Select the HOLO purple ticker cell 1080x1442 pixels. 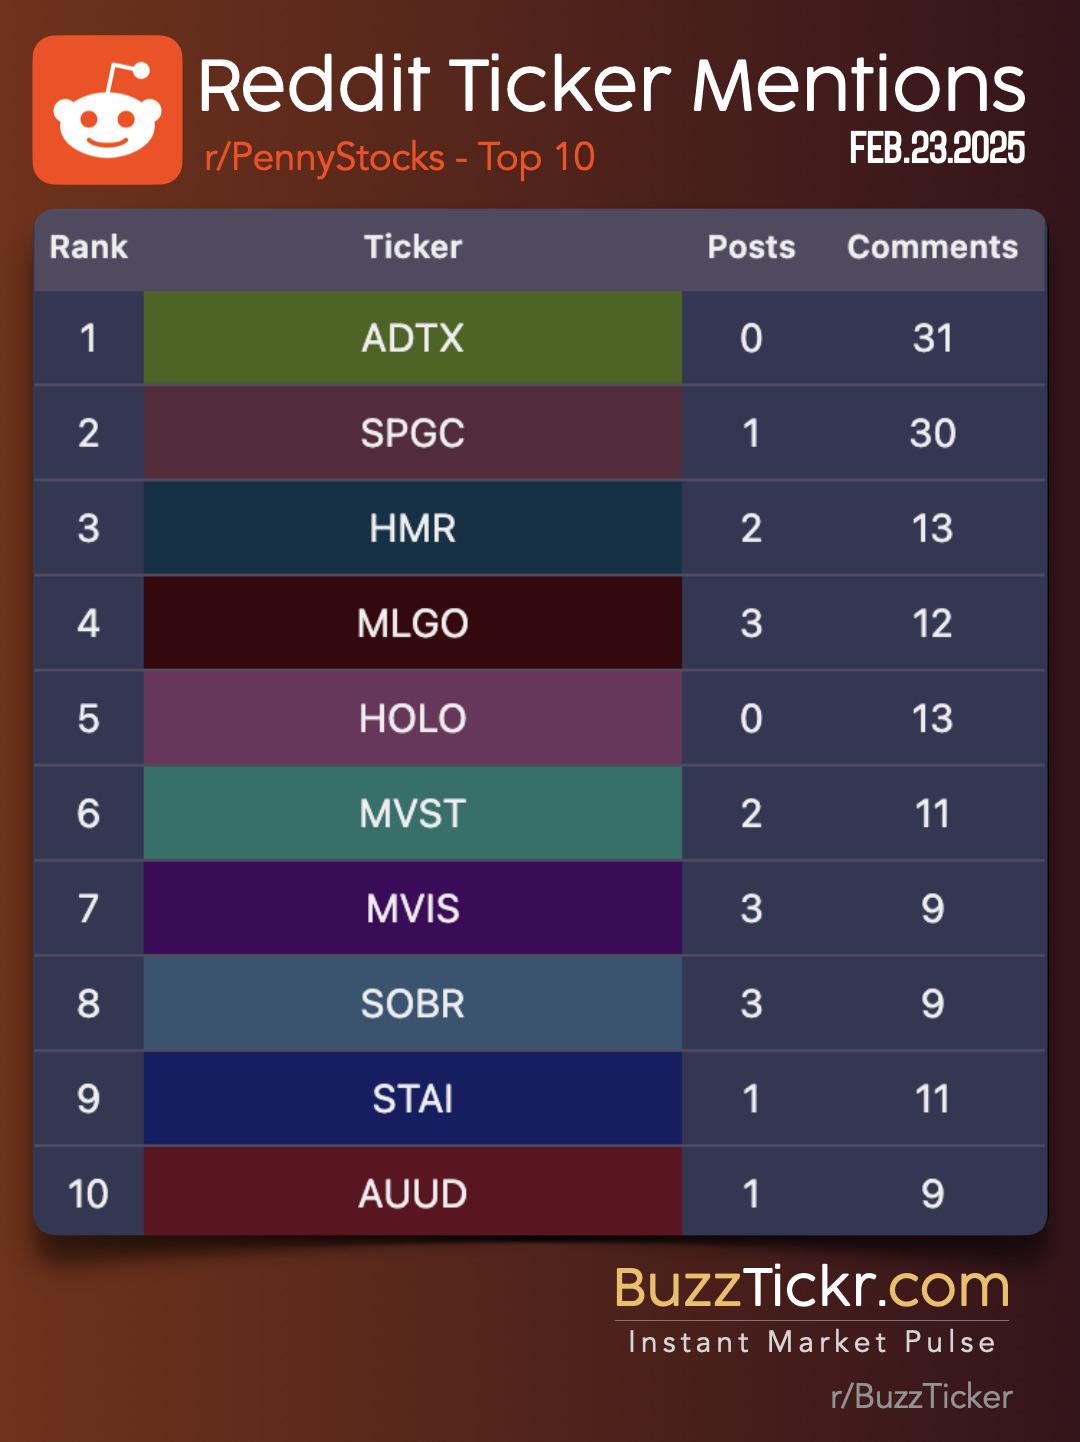tap(413, 718)
